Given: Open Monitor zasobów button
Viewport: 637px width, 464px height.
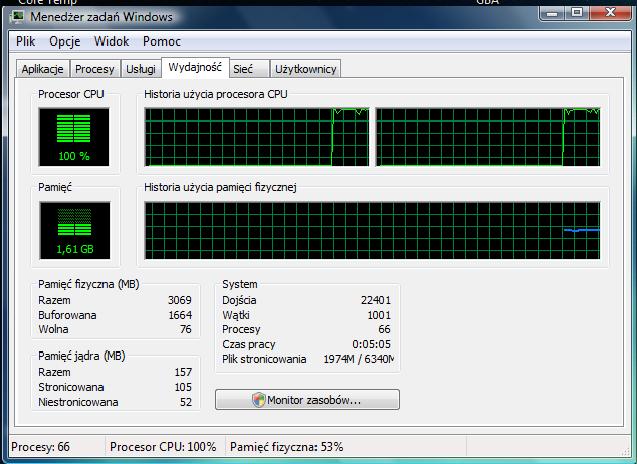Looking at the screenshot, I should (307, 400).
